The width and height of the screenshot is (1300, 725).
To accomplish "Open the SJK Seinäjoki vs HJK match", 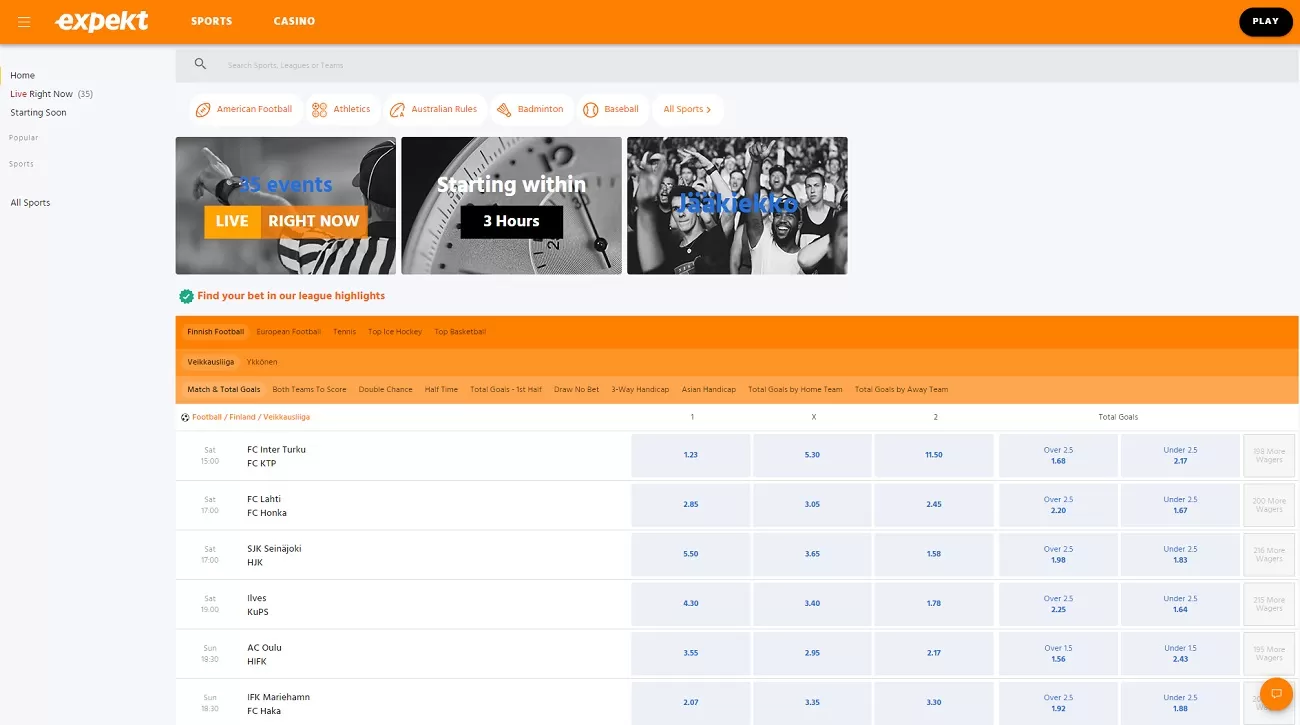I will click(x=274, y=555).
